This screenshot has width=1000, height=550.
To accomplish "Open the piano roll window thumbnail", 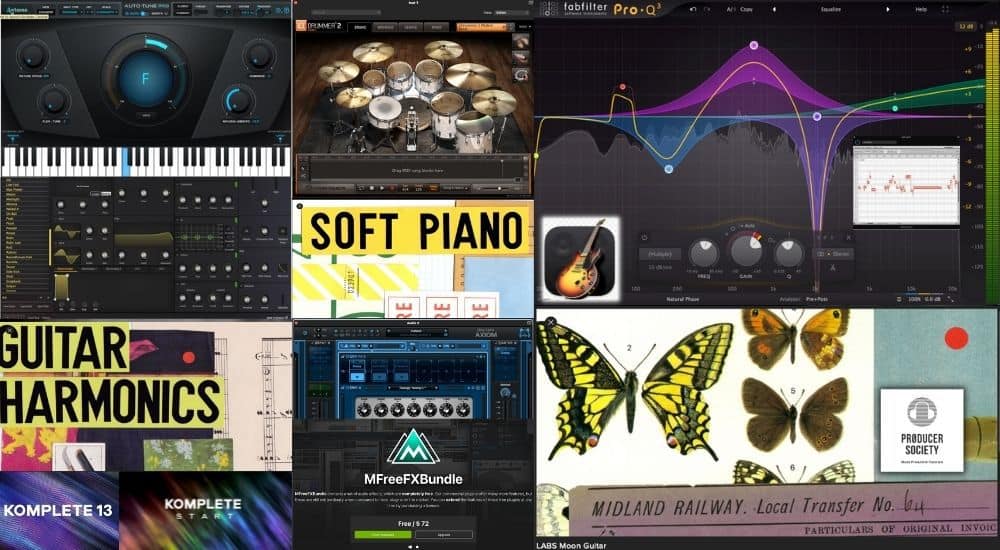I will tap(906, 181).
